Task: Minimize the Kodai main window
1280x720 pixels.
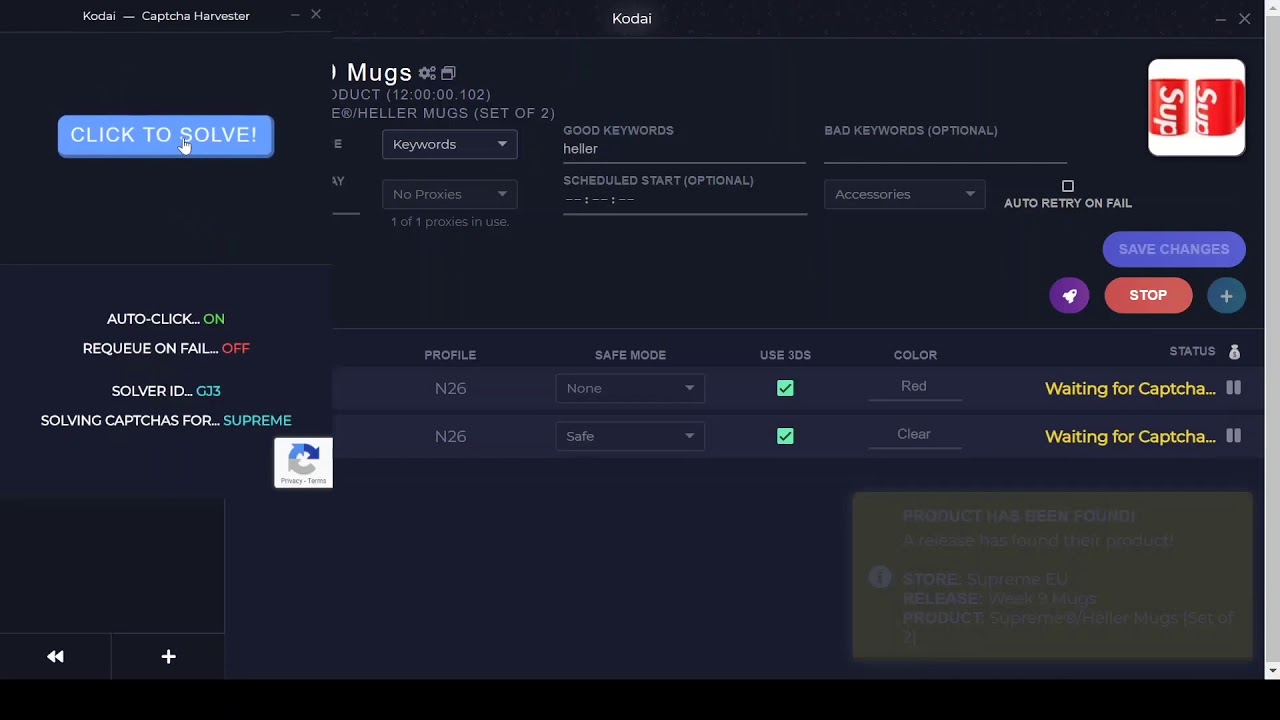Action: [x=1220, y=19]
